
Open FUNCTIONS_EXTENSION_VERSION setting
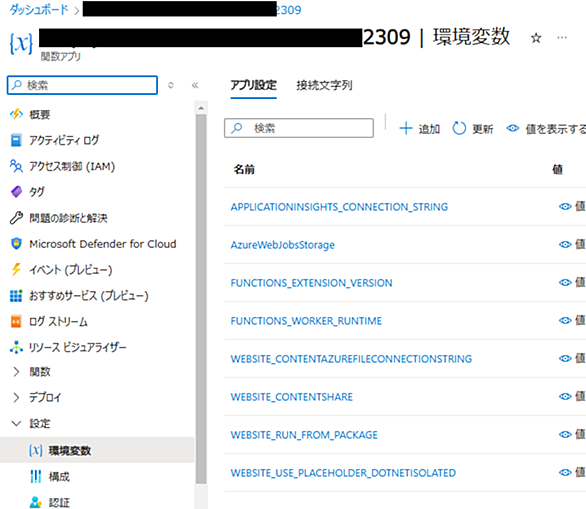(311, 283)
